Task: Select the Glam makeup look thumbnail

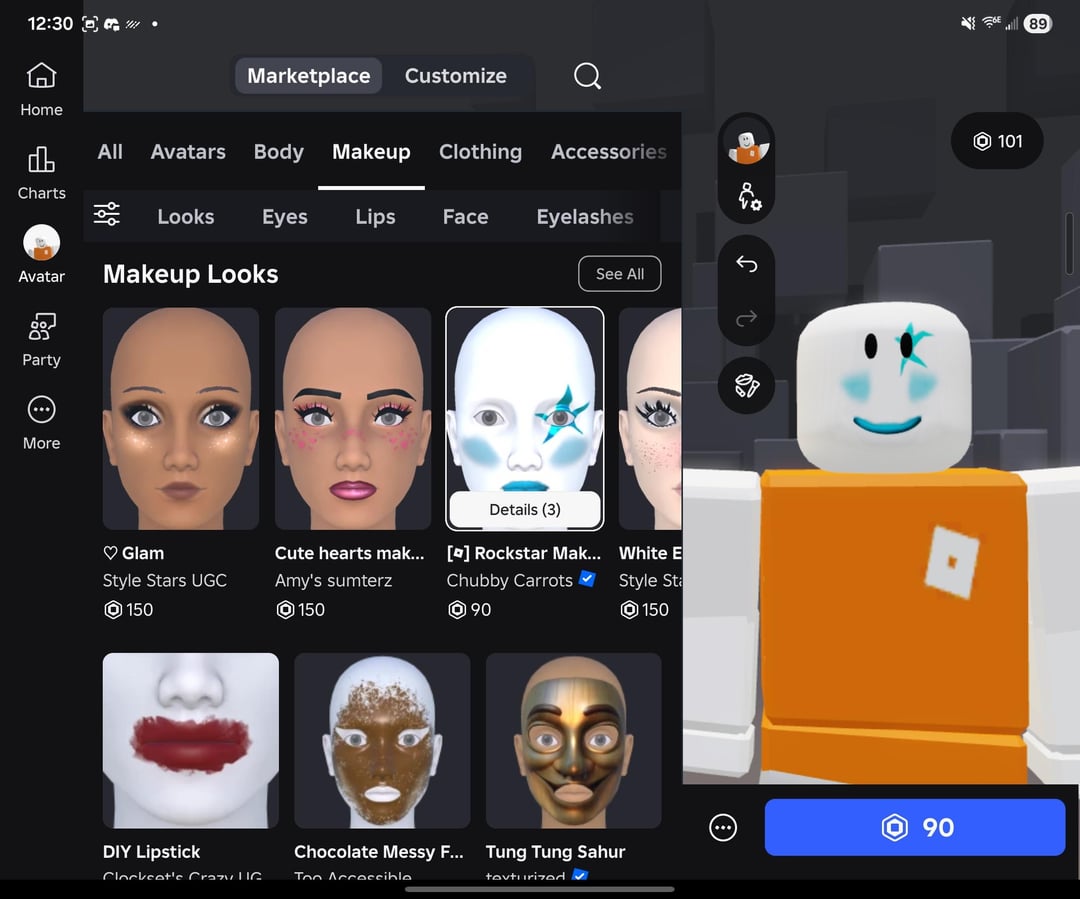Action: (x=181, y=418)
